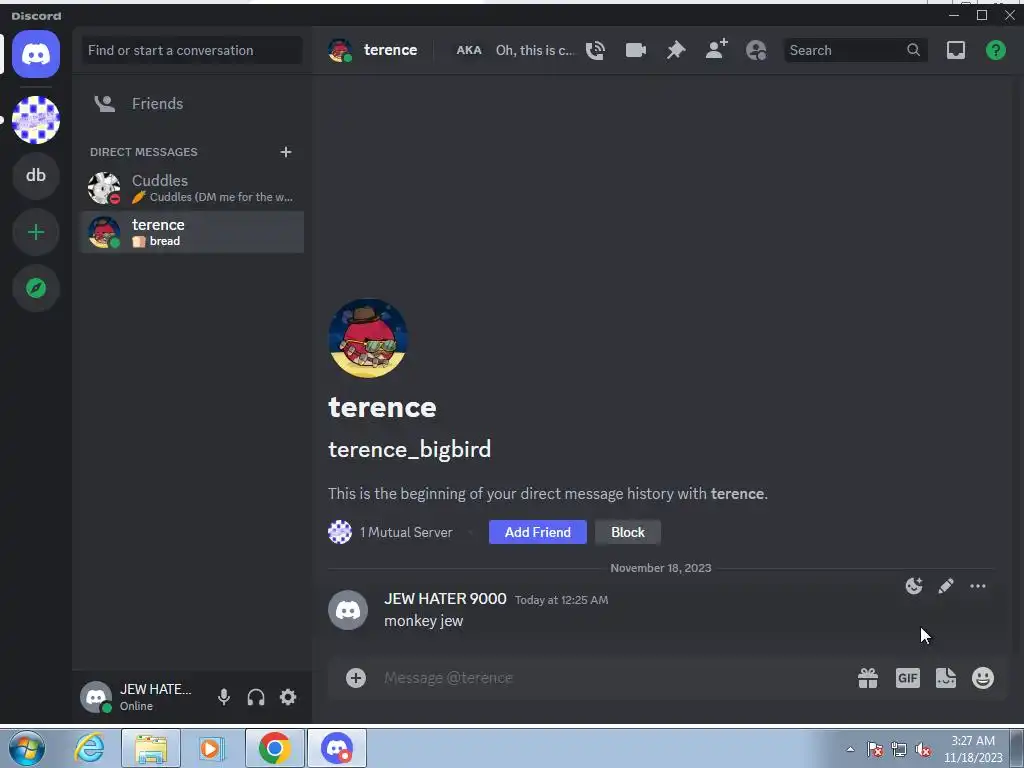
Task: Open Explore Discoverable Servers compass
Action: 36,288
